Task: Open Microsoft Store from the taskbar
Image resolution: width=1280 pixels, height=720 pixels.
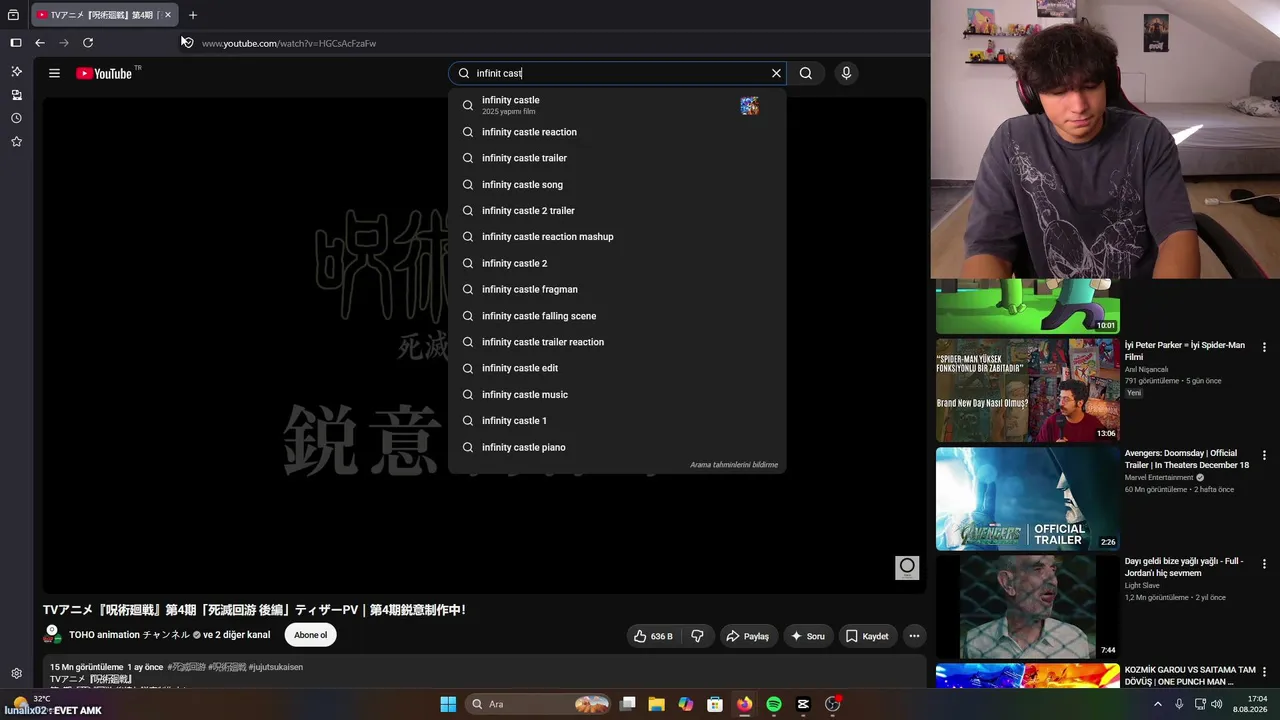Action: coord(715,704)
